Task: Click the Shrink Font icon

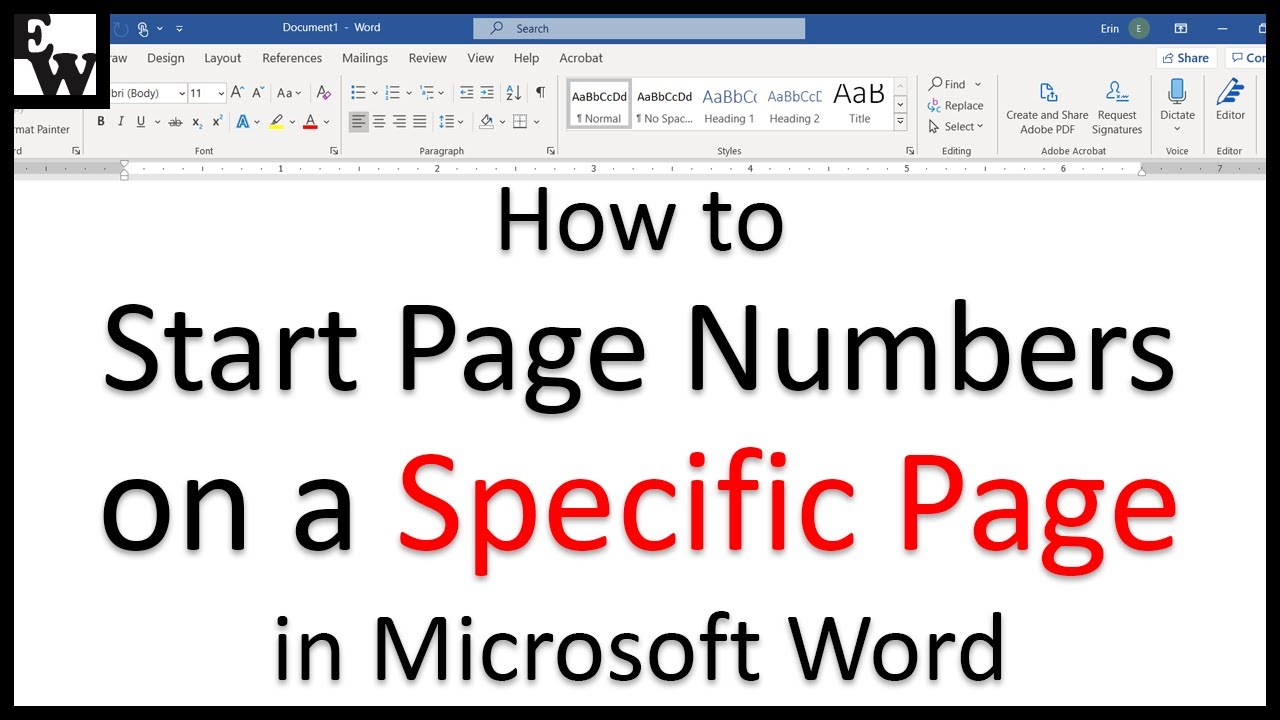Action: pyautogui.click(x=256, y=93)
